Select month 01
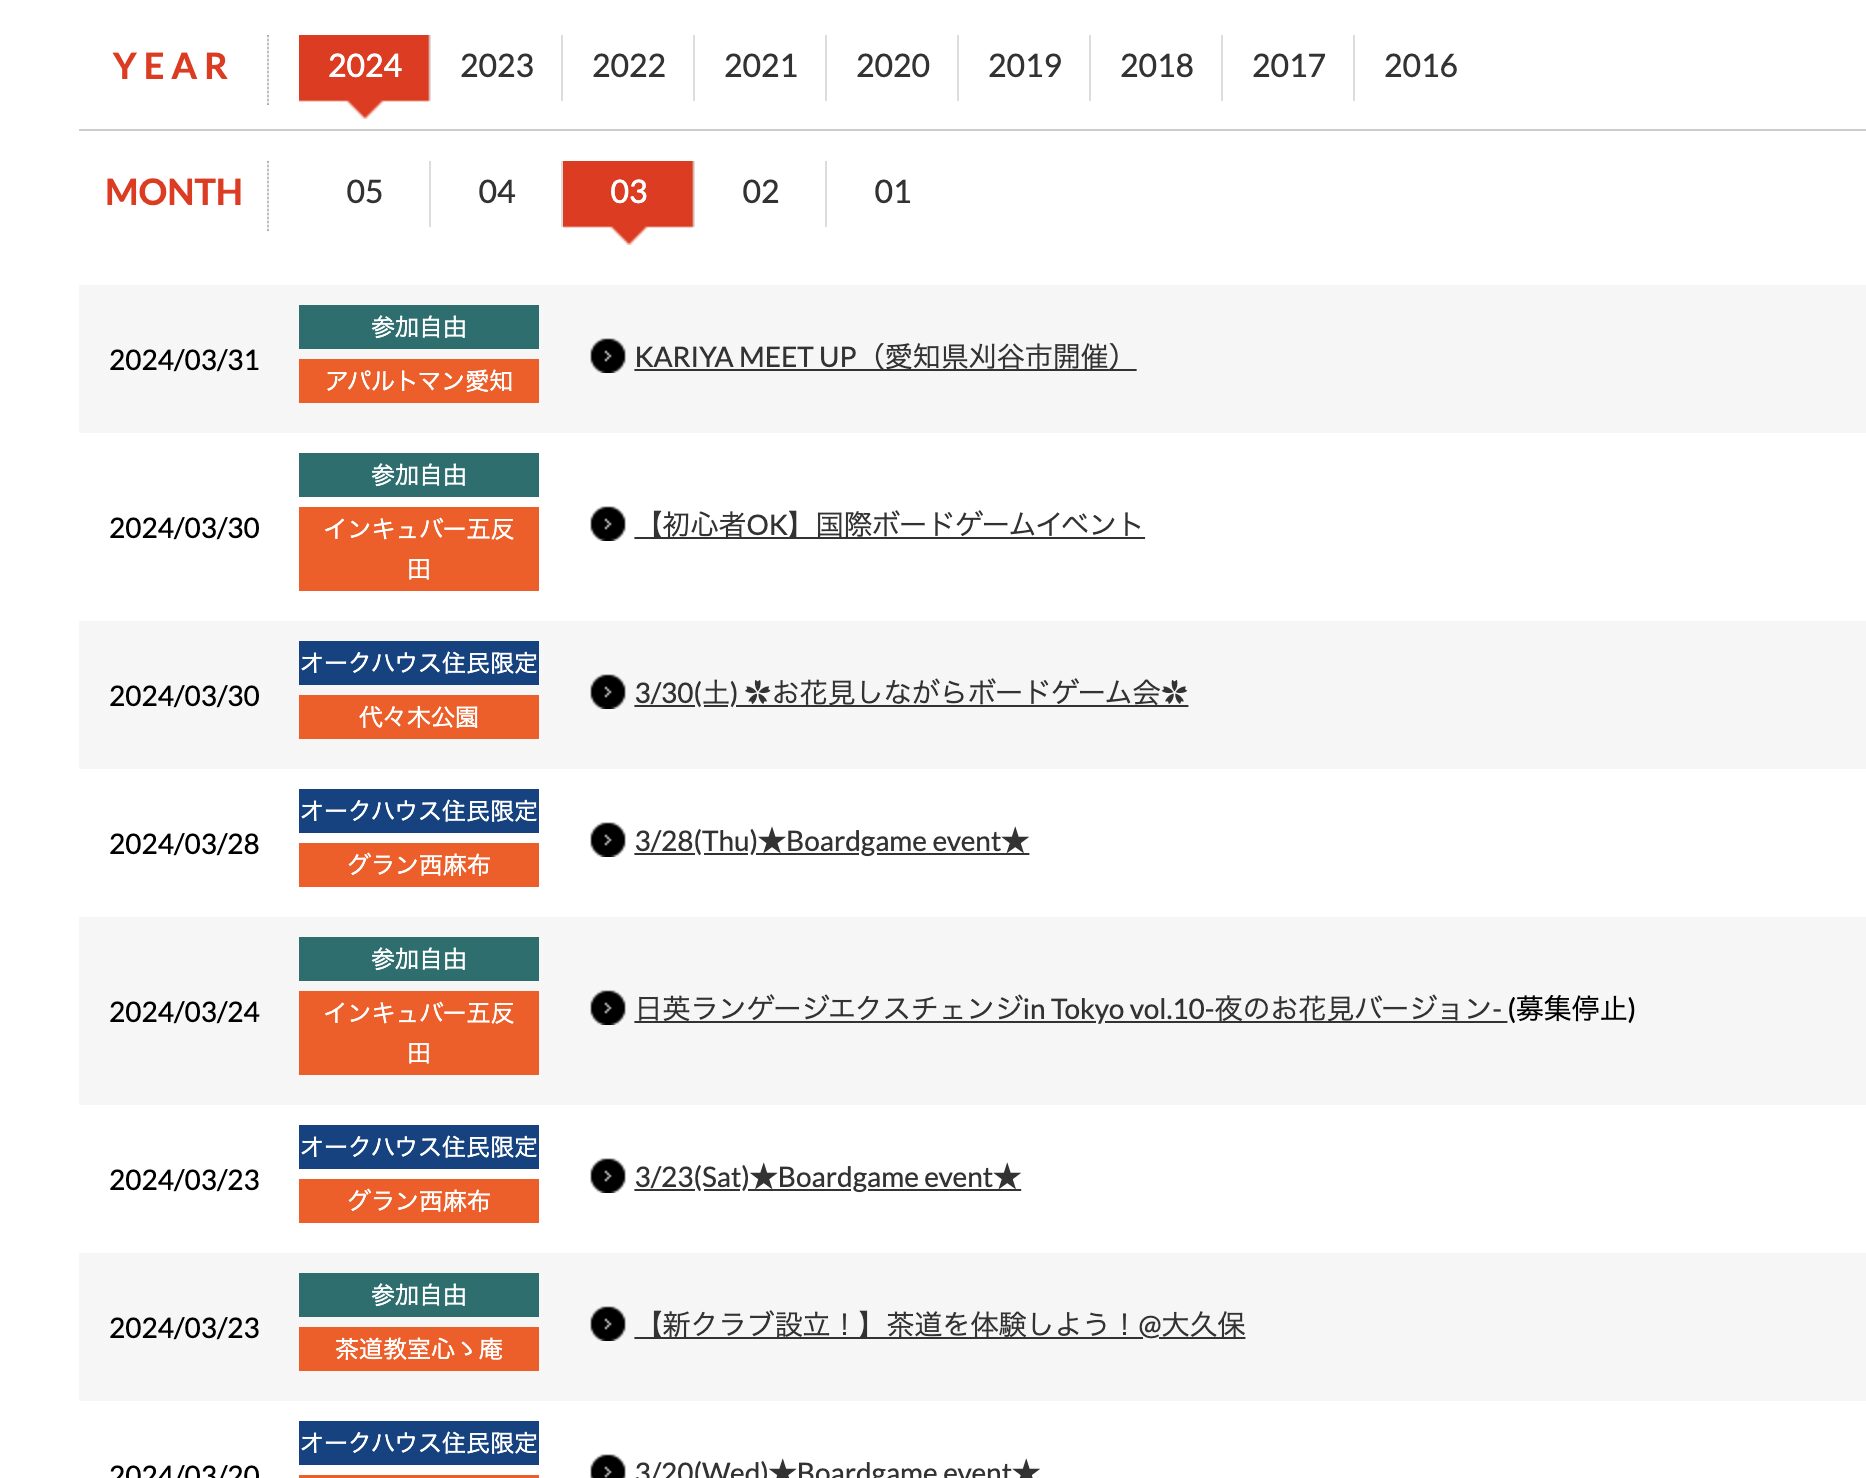The image size is (1866, 1478). tap(892, 192)
